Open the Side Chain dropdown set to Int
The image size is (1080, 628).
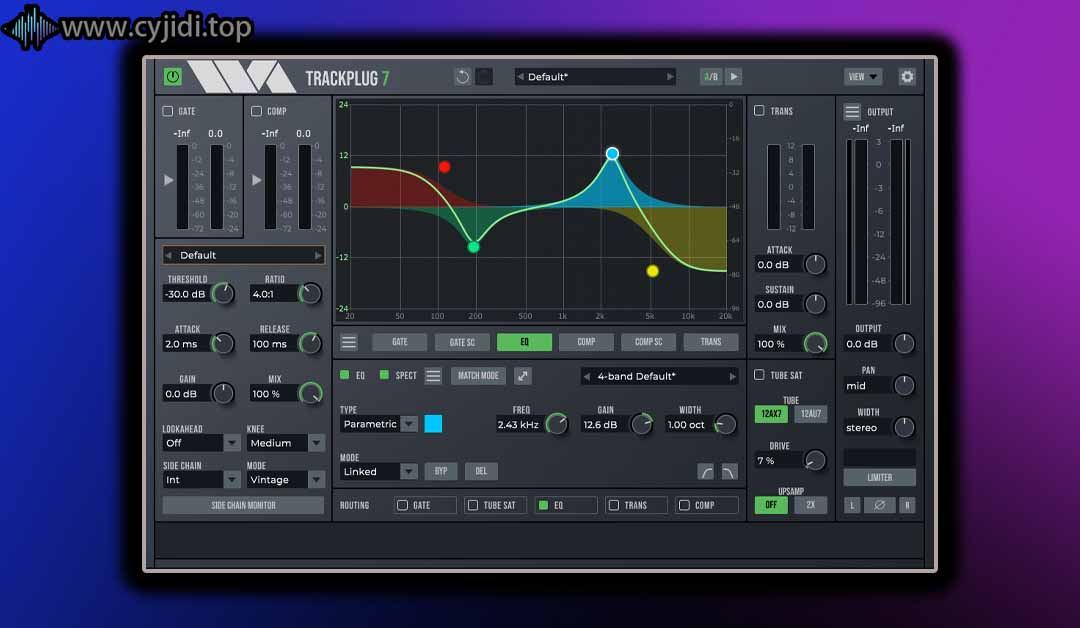tap(201, 479)
